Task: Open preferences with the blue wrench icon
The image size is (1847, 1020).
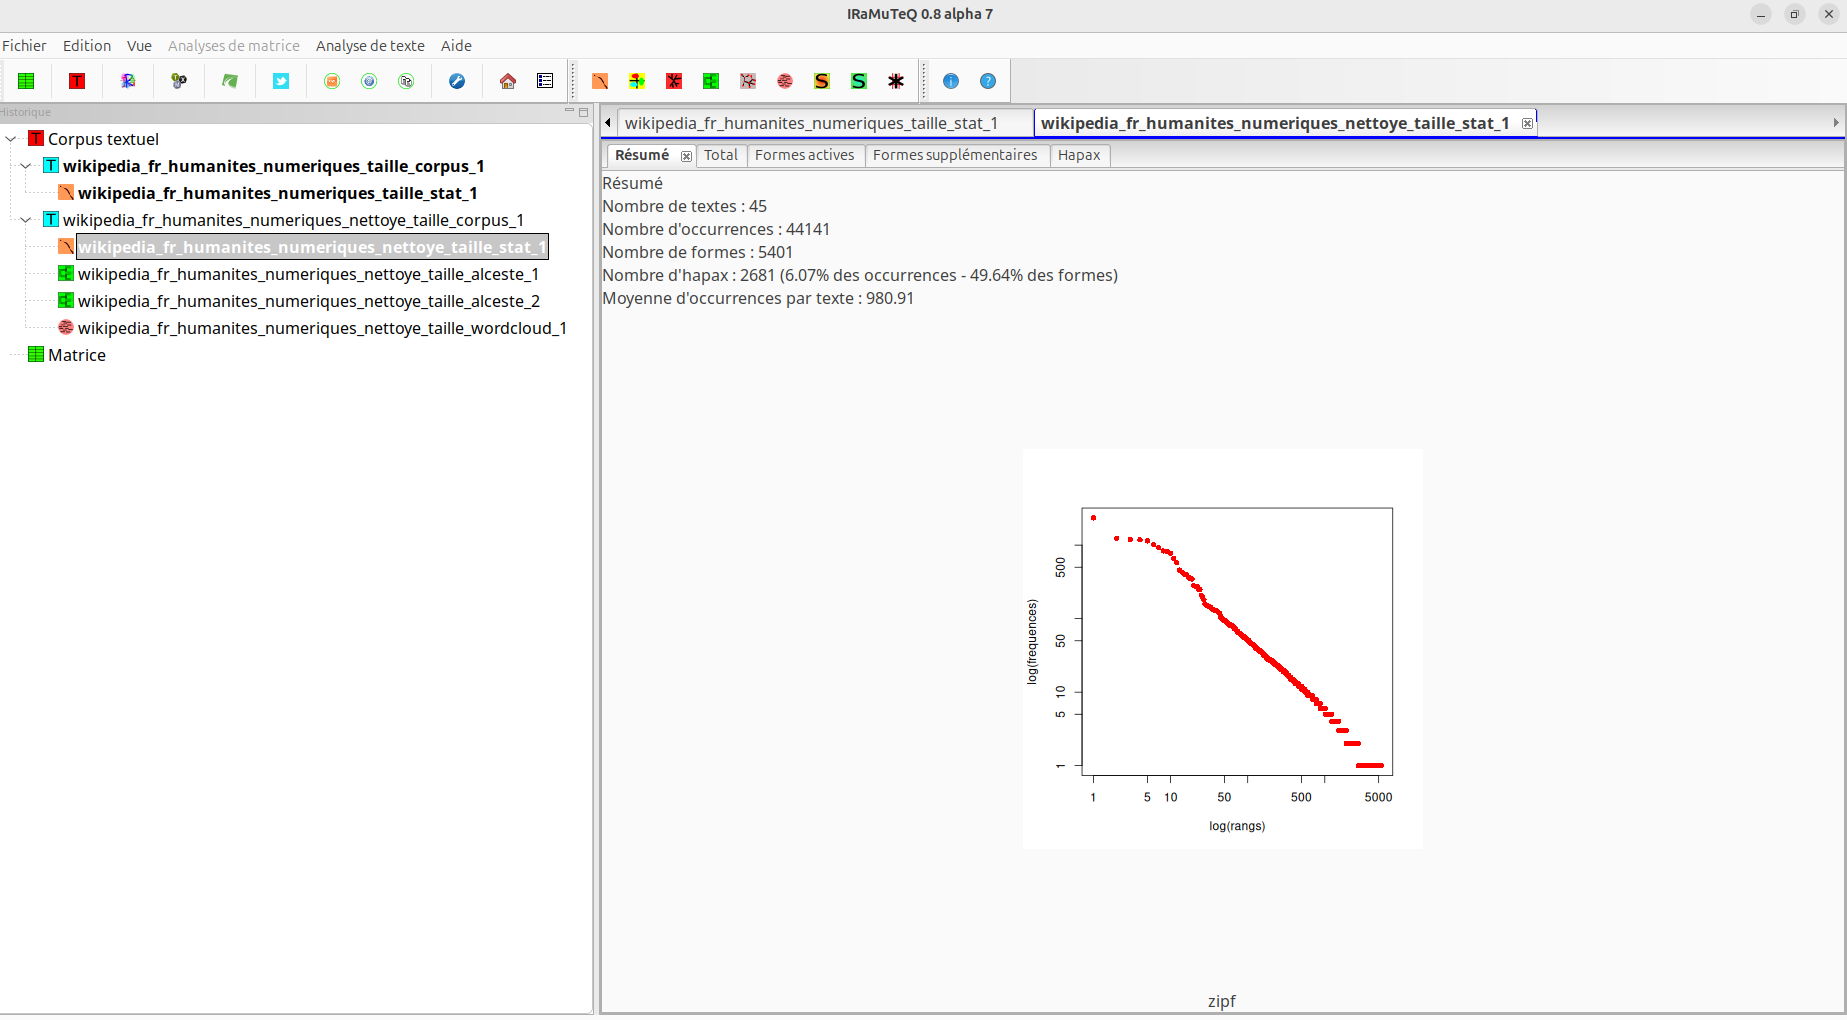Action: pos(457,81)
